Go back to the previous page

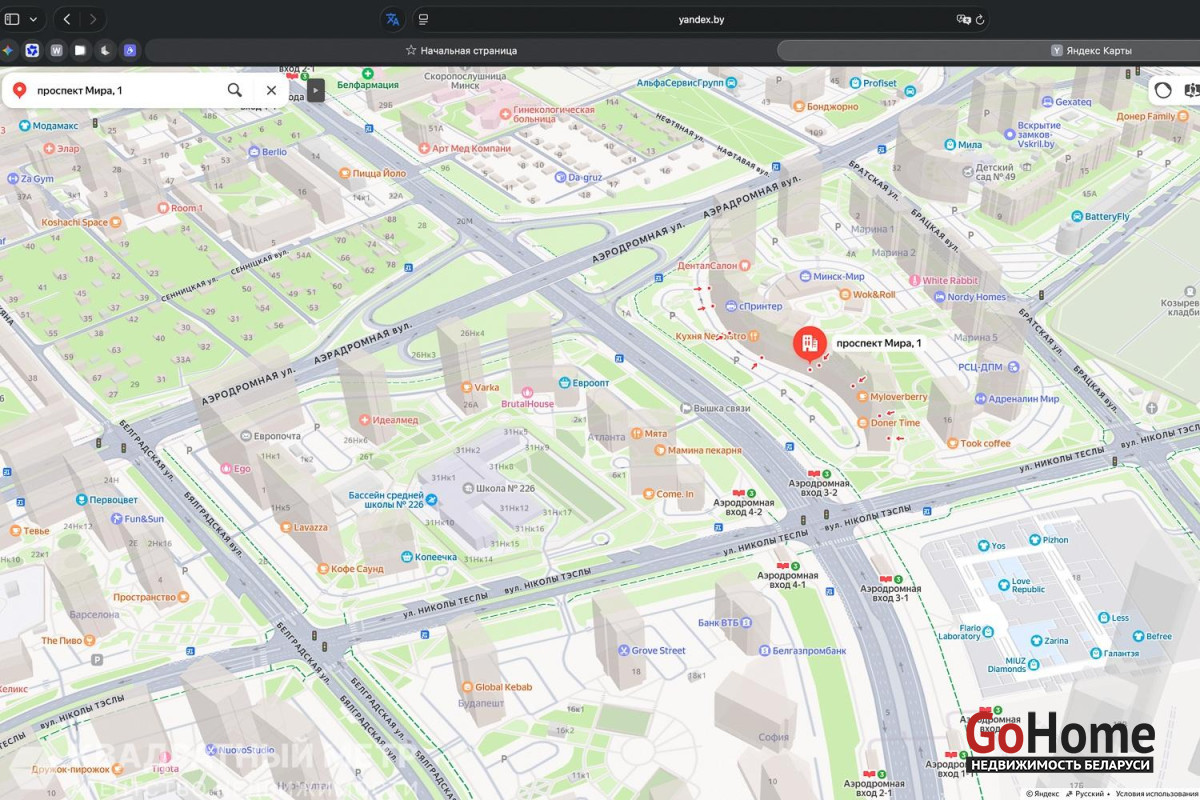(67, 19)
